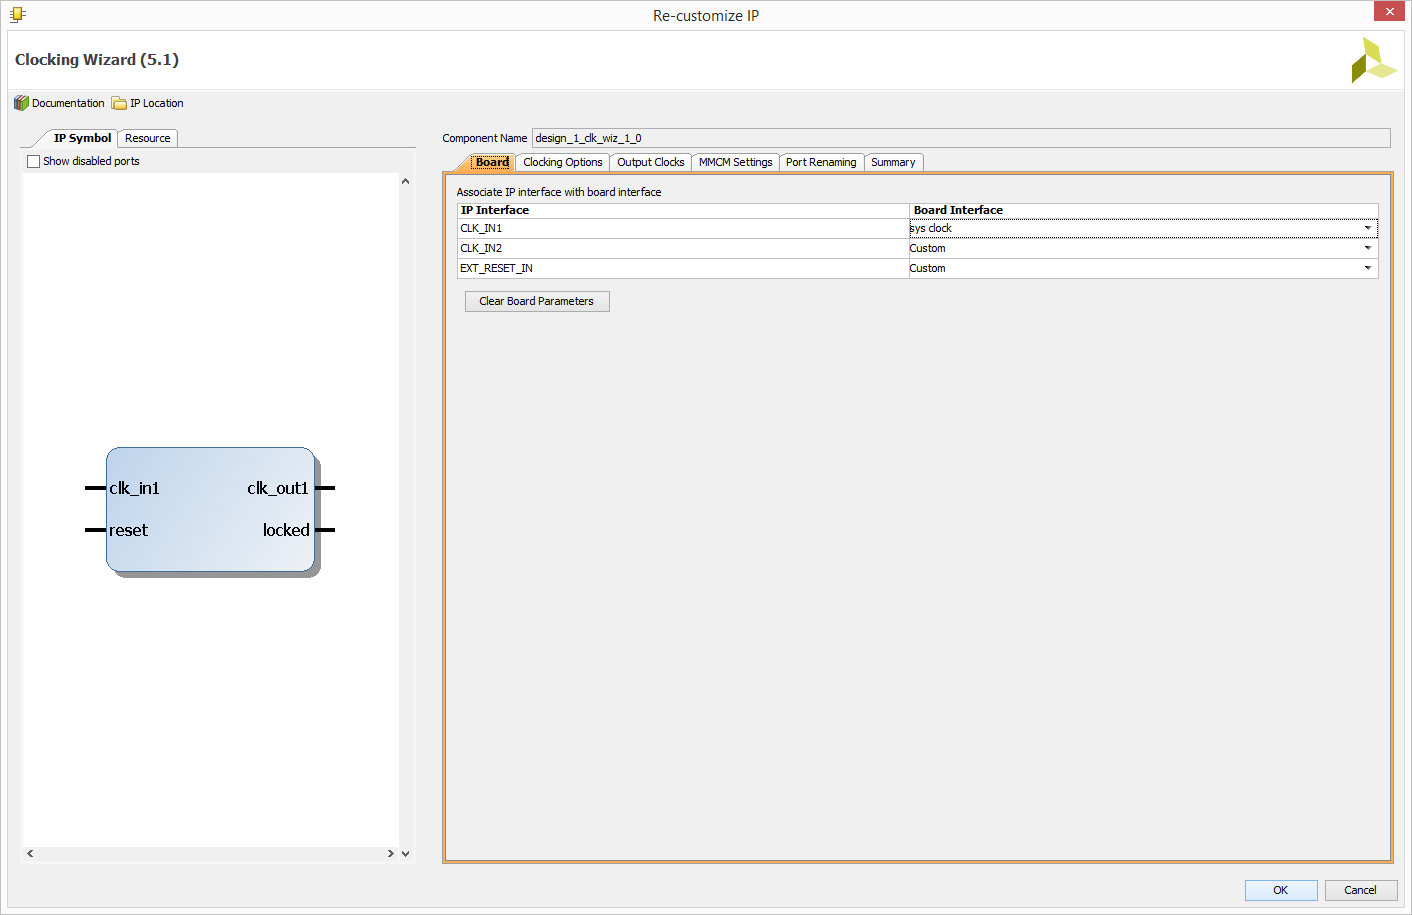This screenshot has height=915, width=1412.
Task: Click the IP Location folder icon
Action: (x=119, y=103)
